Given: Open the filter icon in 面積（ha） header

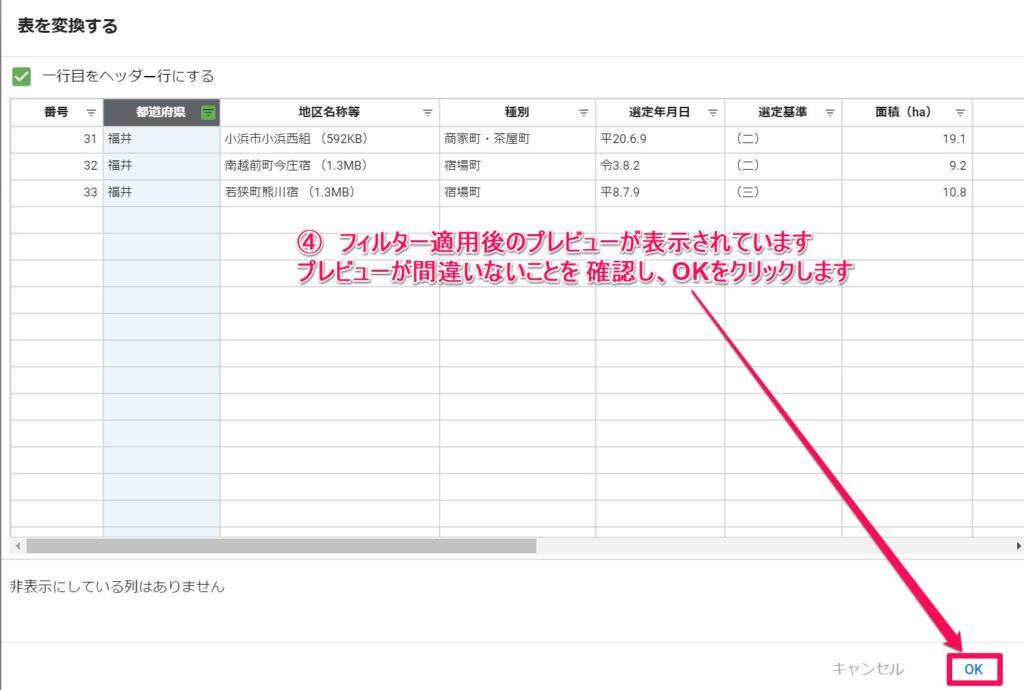Looking at the screenshot, I should tap(960, 113).
